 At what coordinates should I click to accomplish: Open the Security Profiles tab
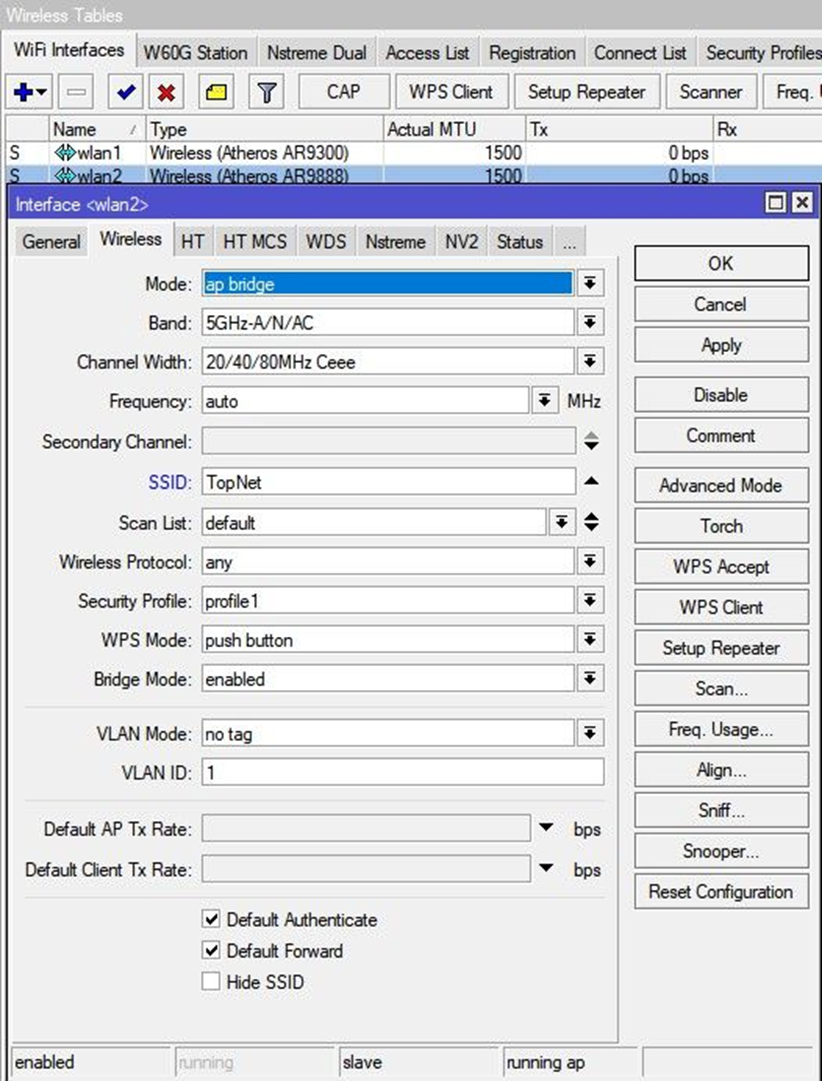[760, 52]
